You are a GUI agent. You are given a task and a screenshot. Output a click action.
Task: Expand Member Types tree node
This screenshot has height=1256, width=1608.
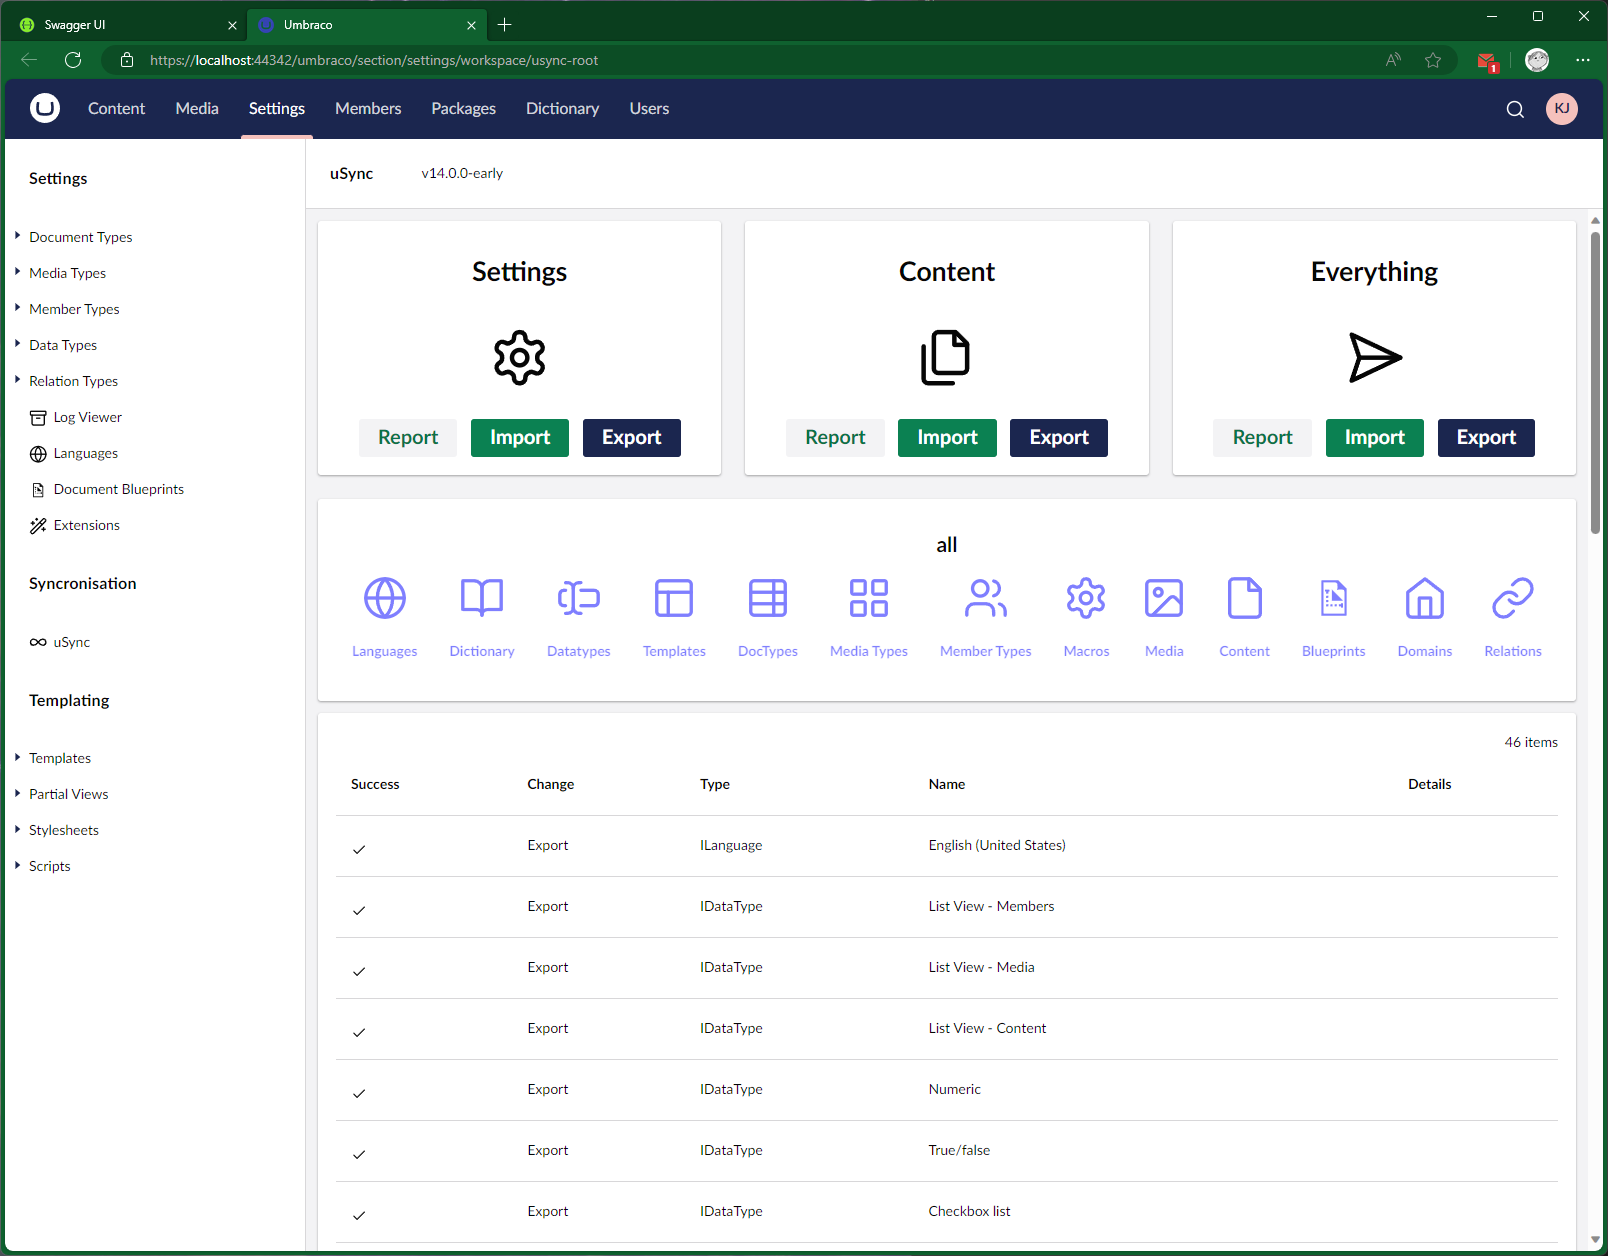point(18,308)
